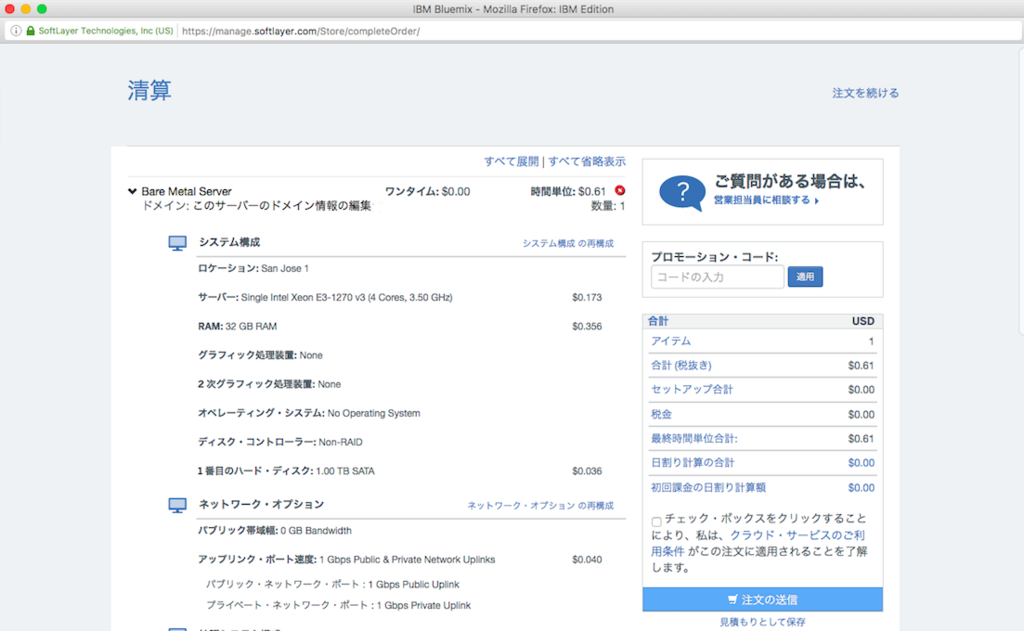1024x631 pixels.
Task: Click the 初回課金の日割り計算額 row label
Action: tap(708, 487)
